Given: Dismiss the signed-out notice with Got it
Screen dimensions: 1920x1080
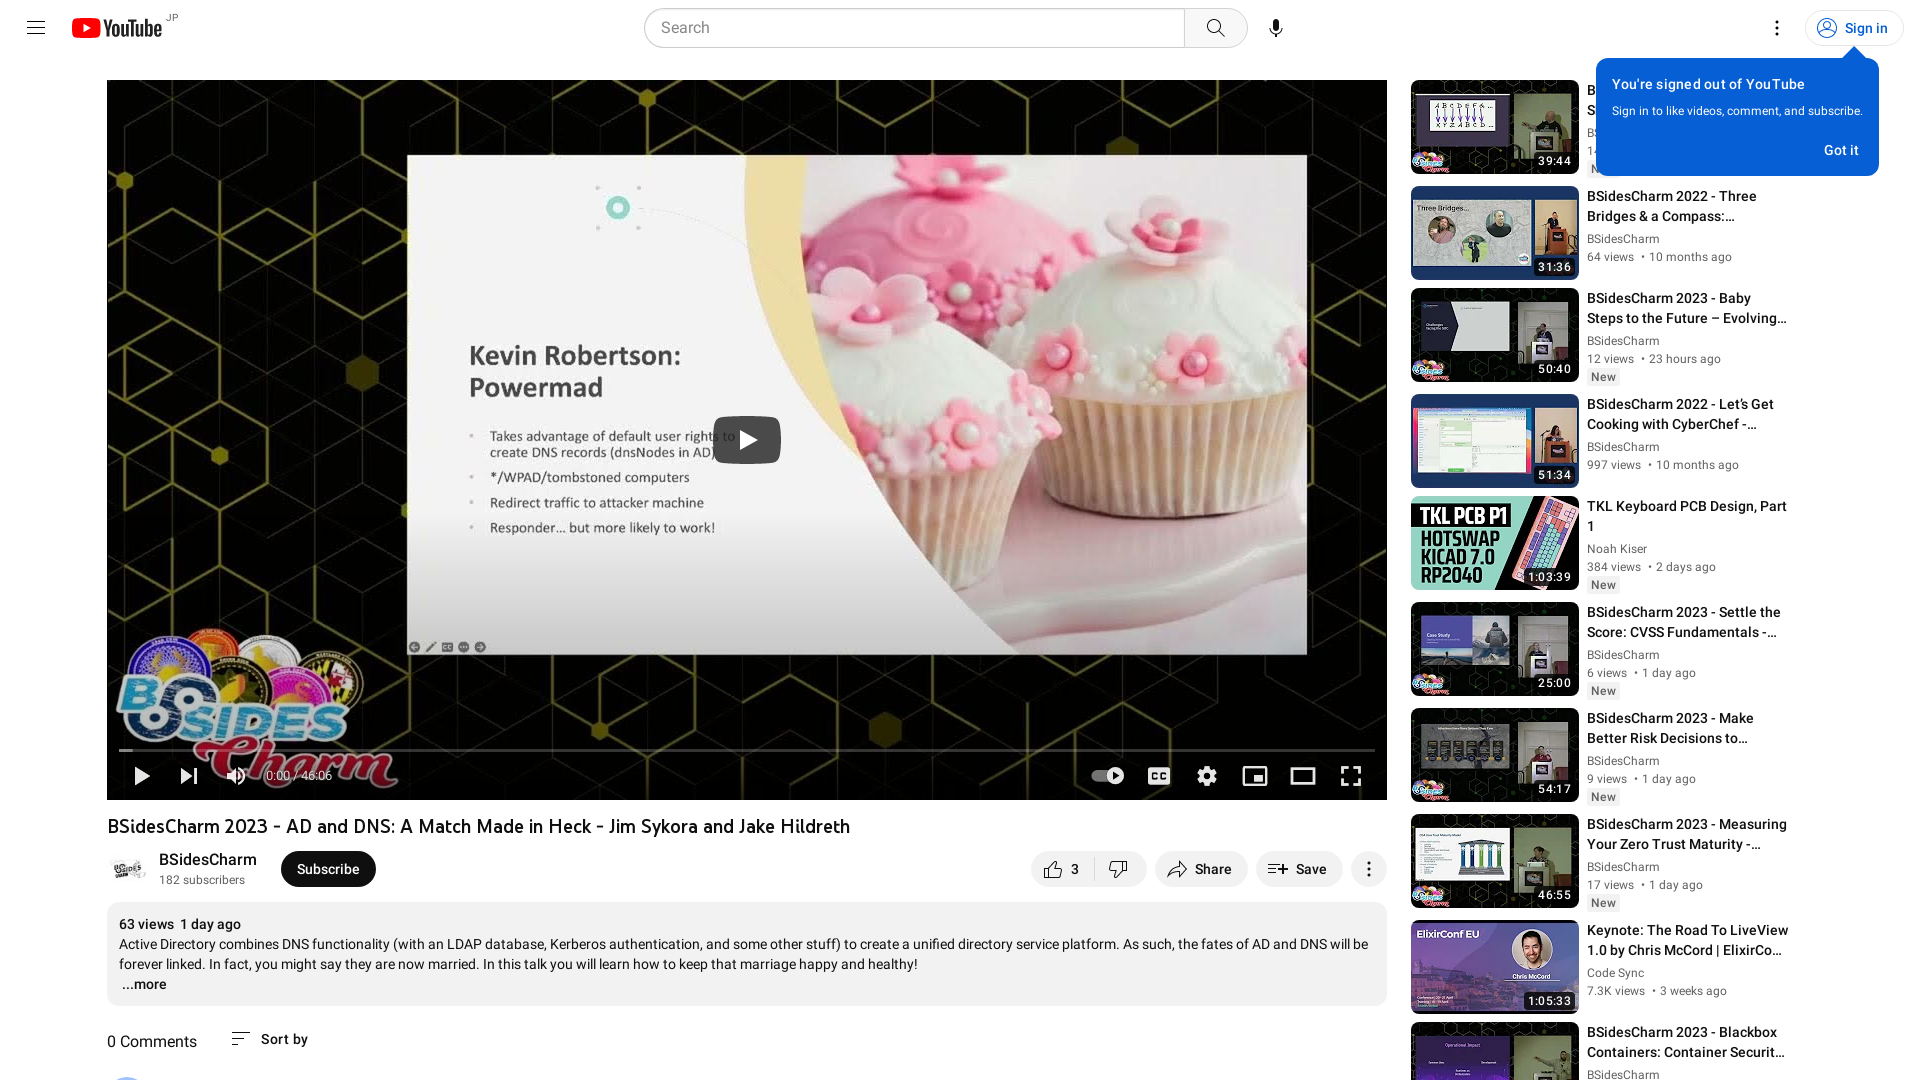Looking at the screenshot, I should [x=1840, y=150].
